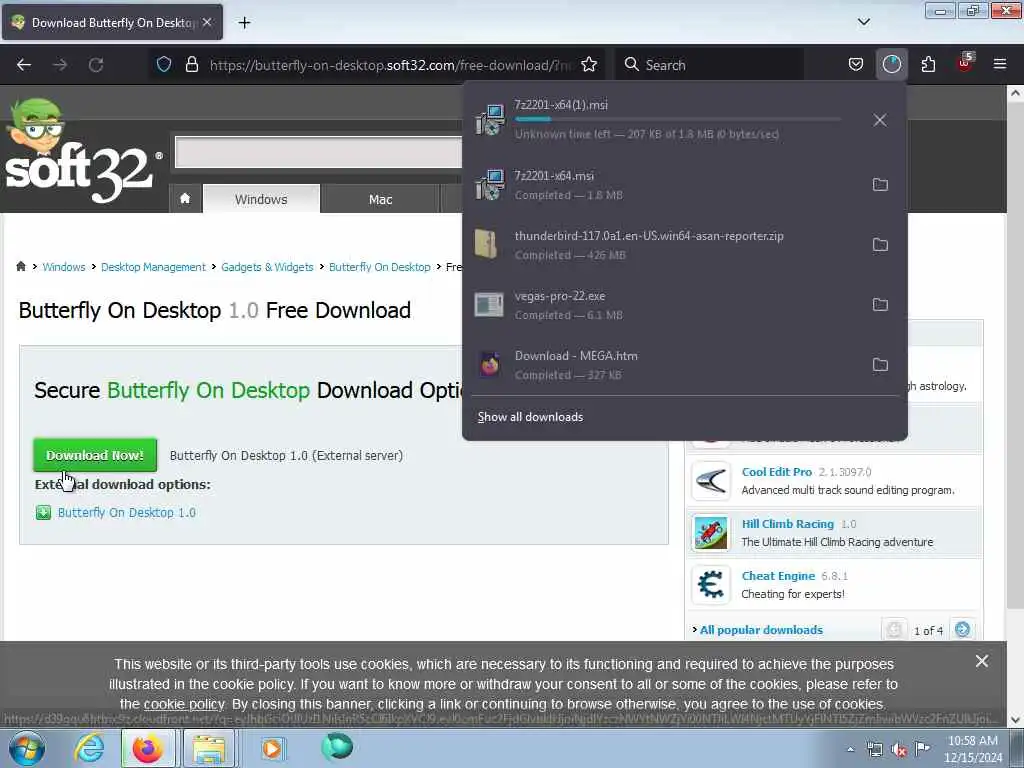Open the tracking protection shield icon
The image size is (1024, 768).
(x=164, y=65)
